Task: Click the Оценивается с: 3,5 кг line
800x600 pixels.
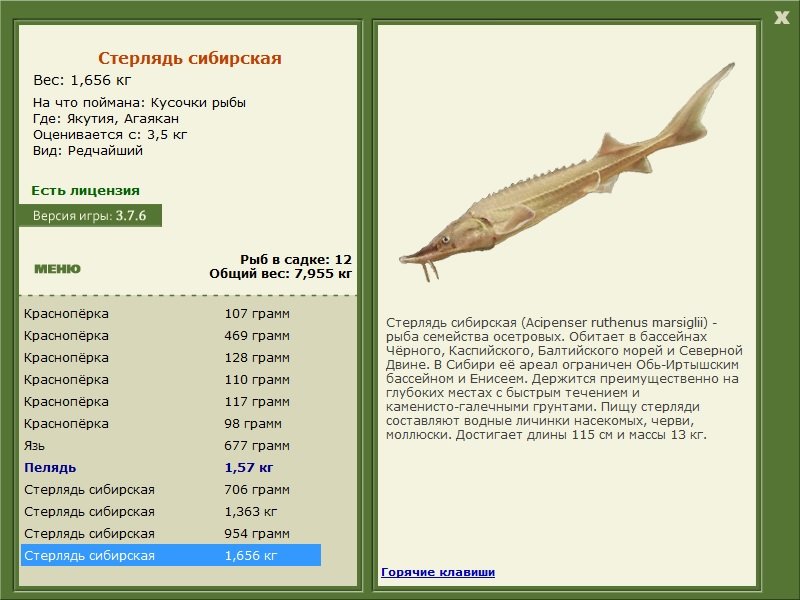Action: (x=110, y=135)
